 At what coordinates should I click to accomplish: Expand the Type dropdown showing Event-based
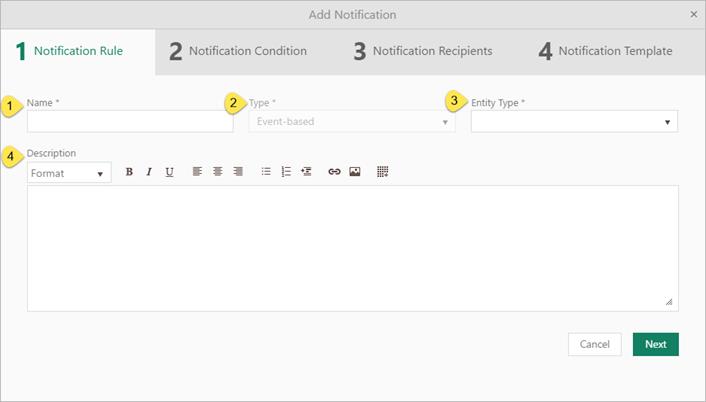351,122
